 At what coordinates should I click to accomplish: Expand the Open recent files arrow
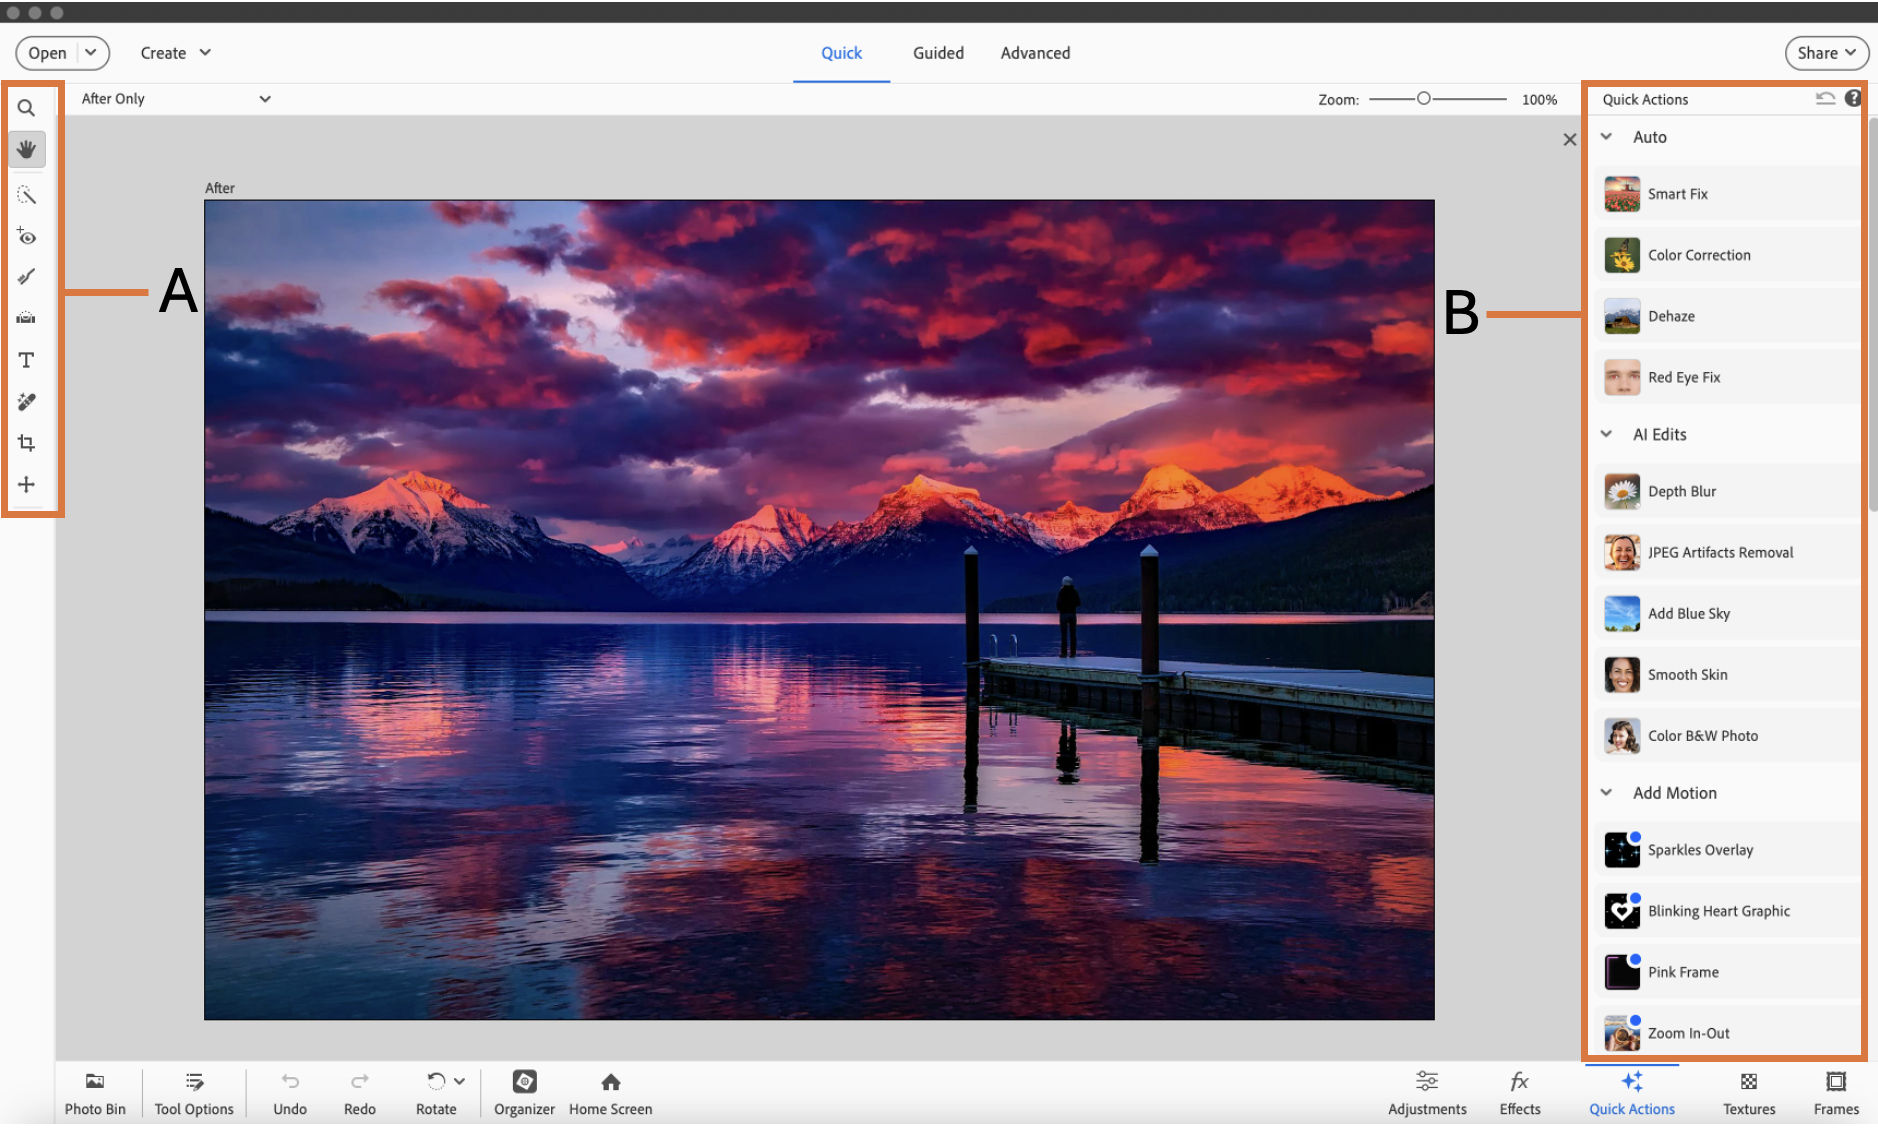click(x=92, y=53)
